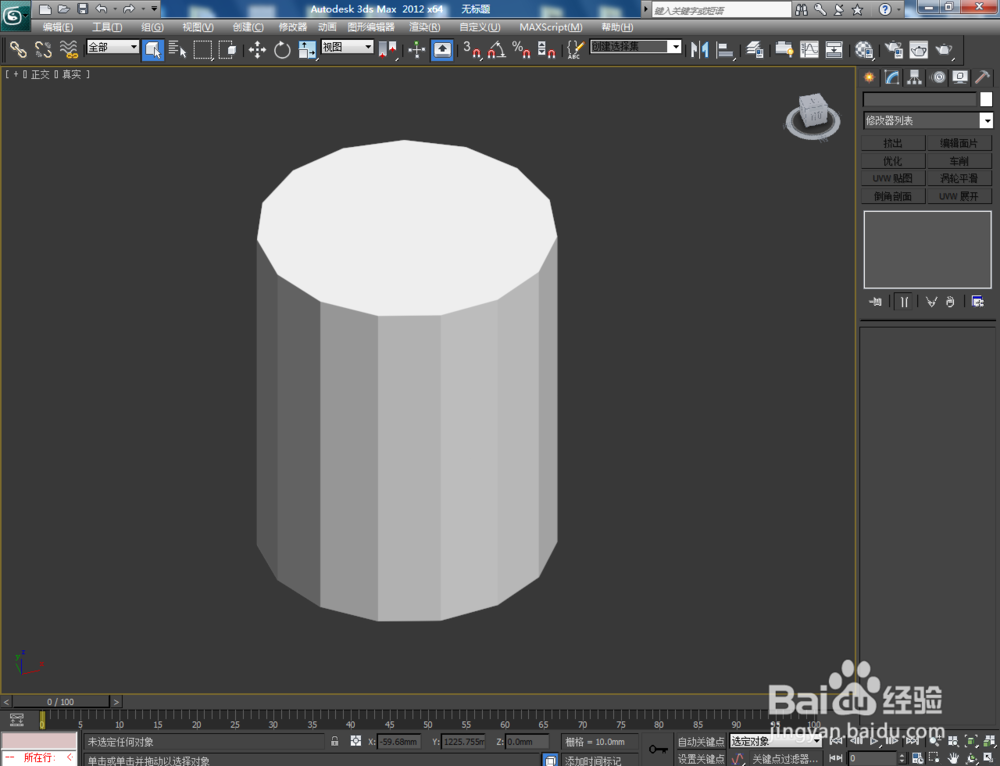Open the Rendered Frame Window icon
Viewport: 1000px width, 766px height.
click(x=918, y=50)
